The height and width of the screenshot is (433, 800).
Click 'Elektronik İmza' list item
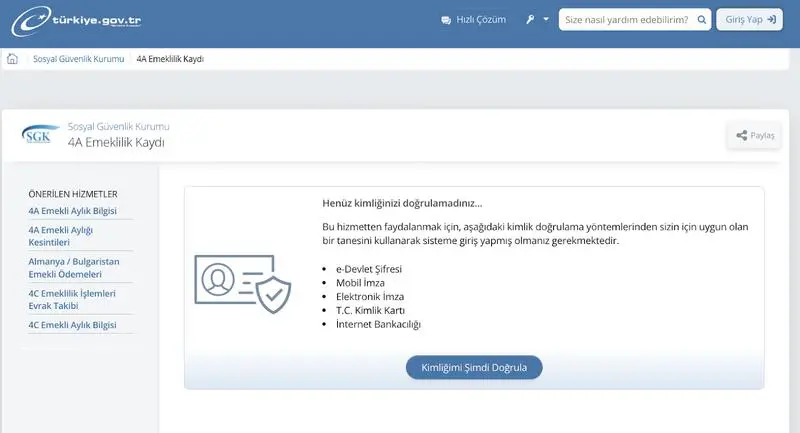click(370, 296)
